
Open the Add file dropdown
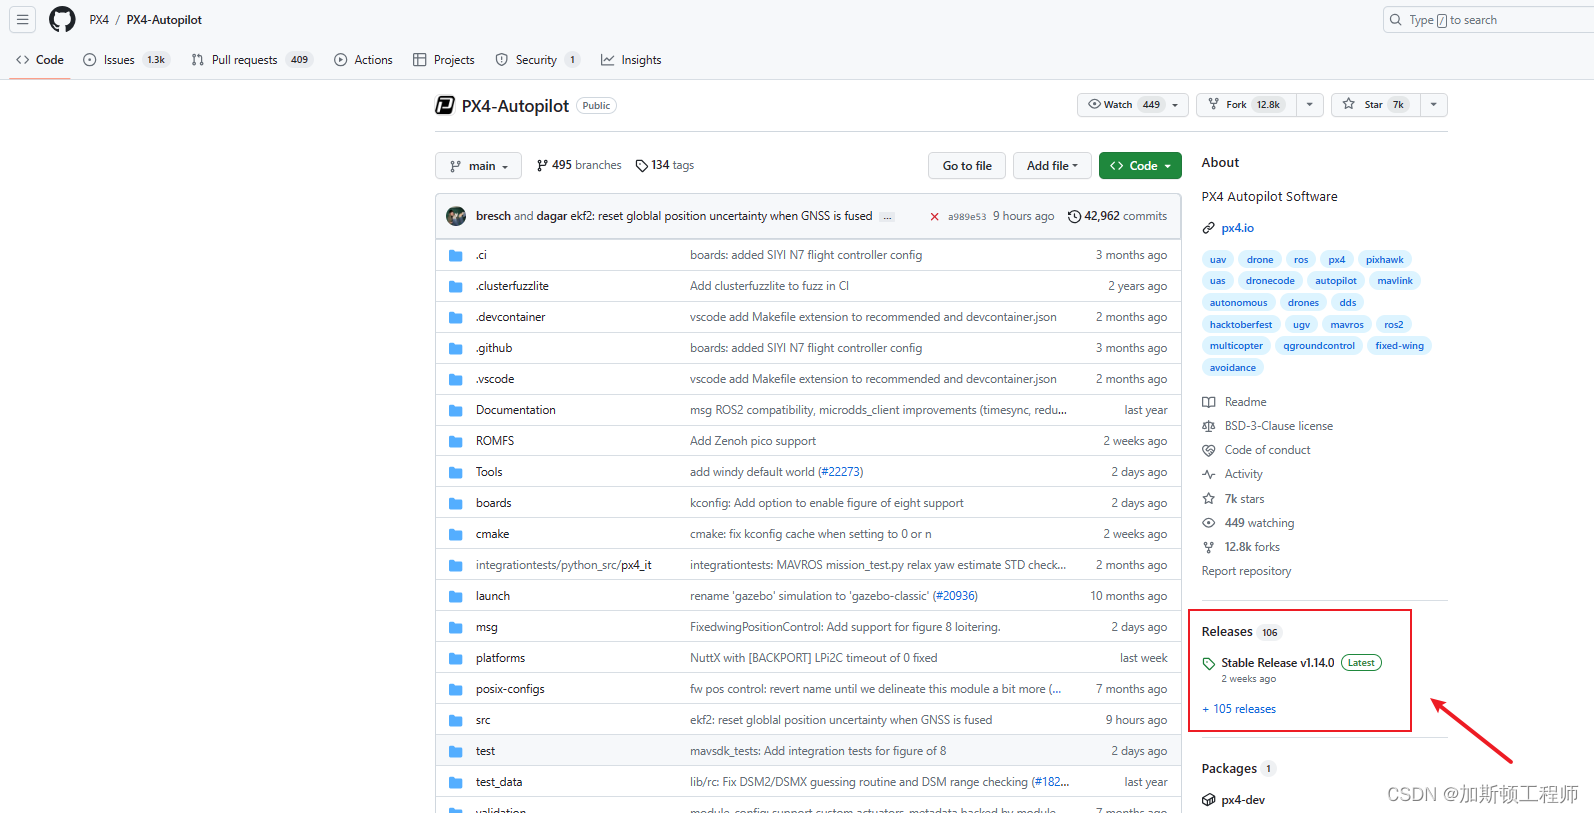tap(1052, 166)
